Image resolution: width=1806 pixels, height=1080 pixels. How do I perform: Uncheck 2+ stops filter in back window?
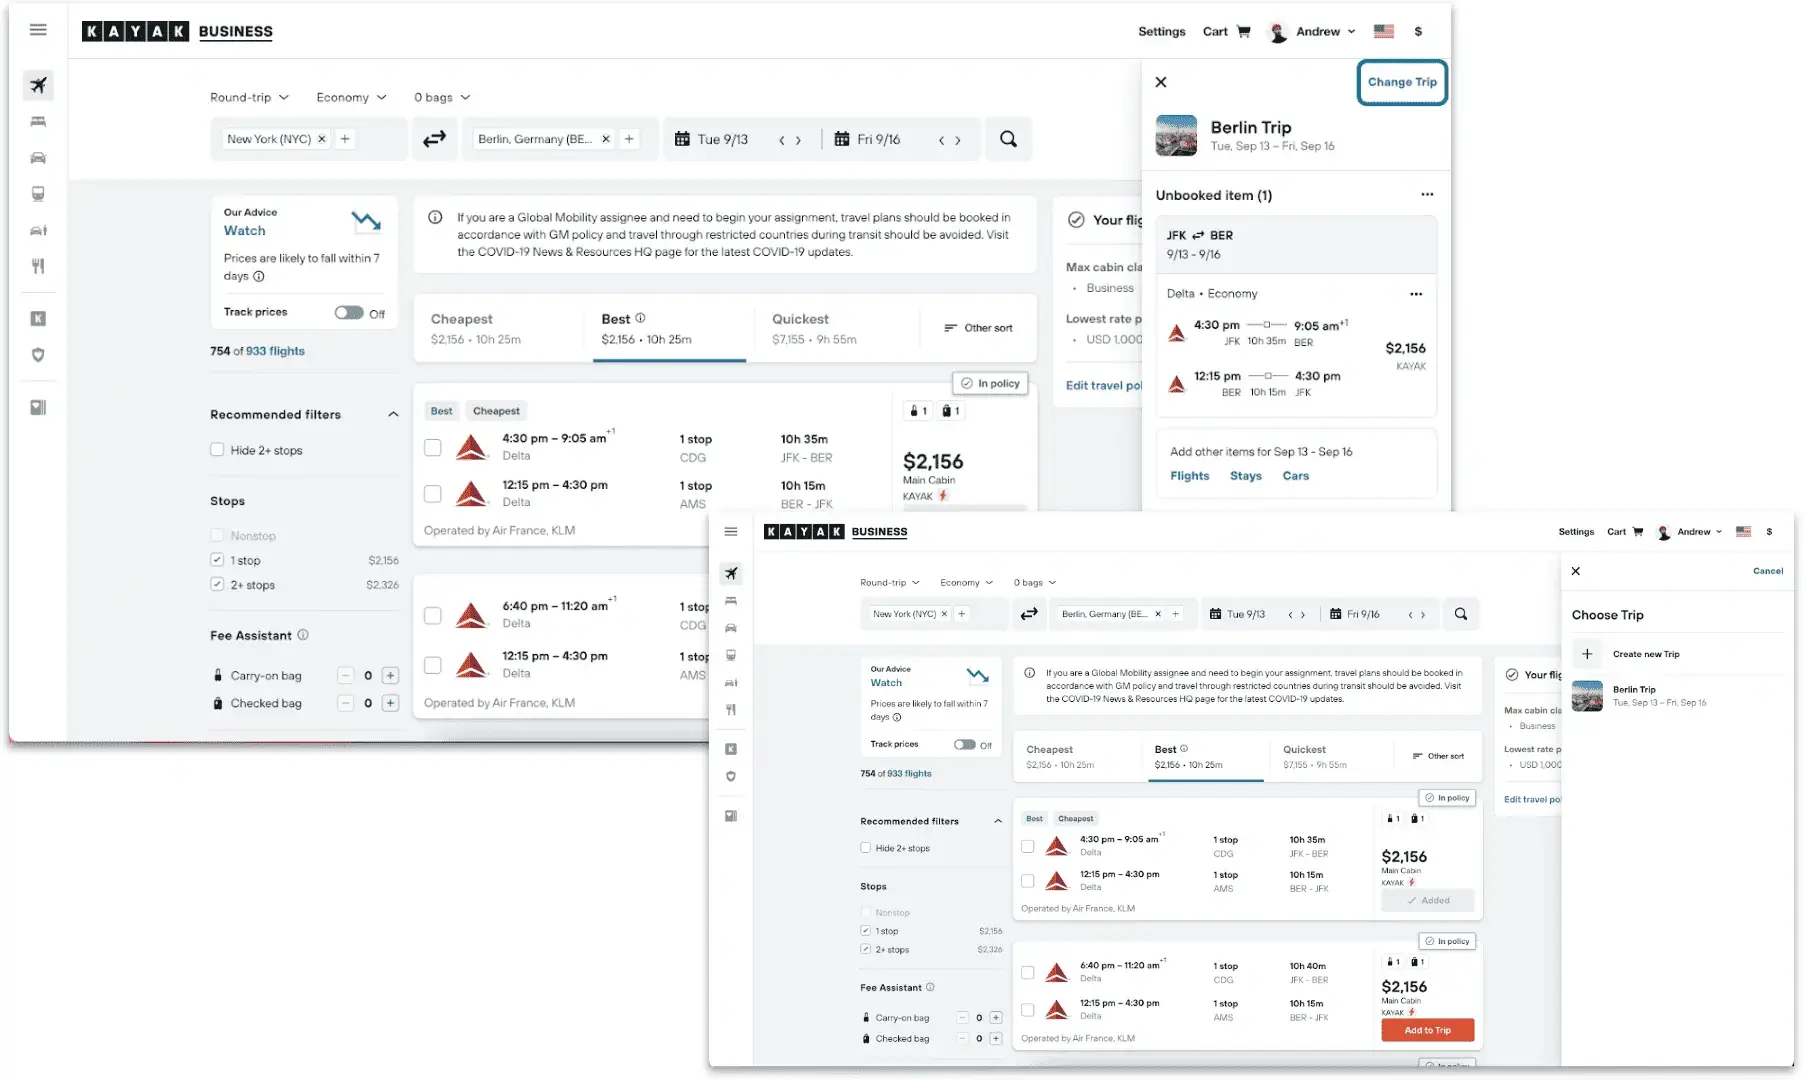click(x=217, y=584)
